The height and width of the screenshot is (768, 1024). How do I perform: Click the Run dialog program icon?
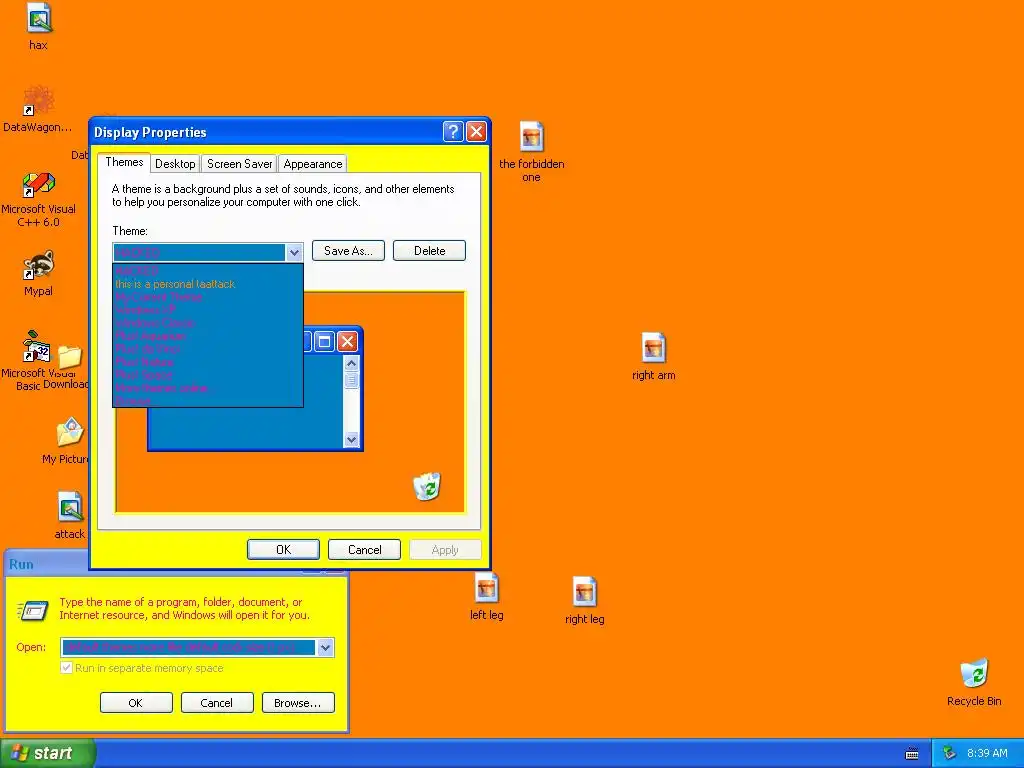point(33,611)
